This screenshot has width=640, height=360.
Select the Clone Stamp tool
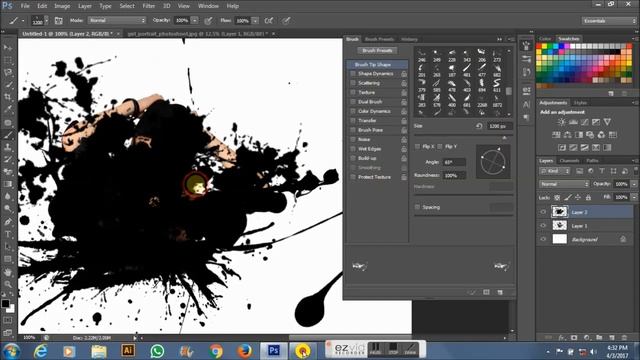coord(8,147)
